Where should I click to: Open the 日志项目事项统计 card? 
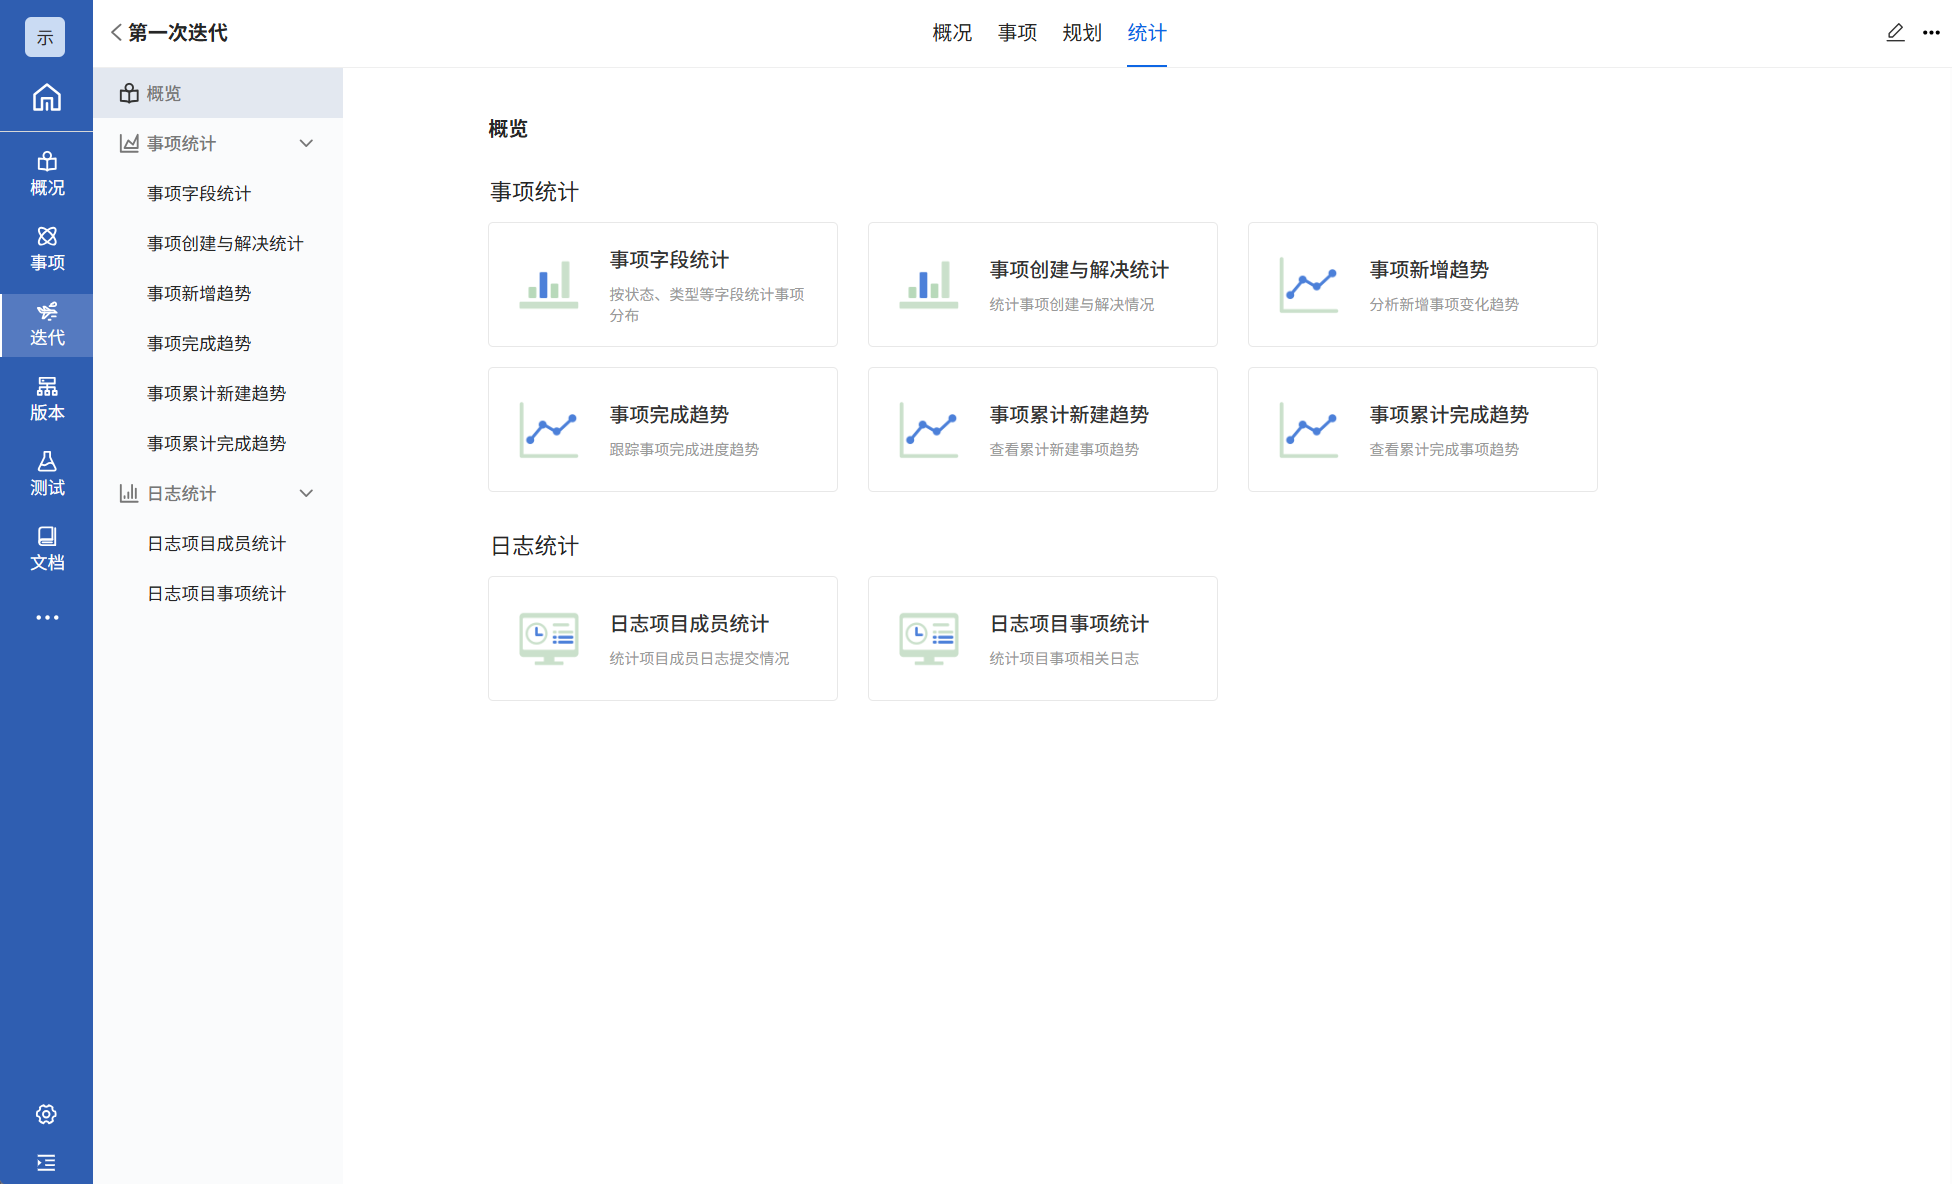(x=1042, y=639)
